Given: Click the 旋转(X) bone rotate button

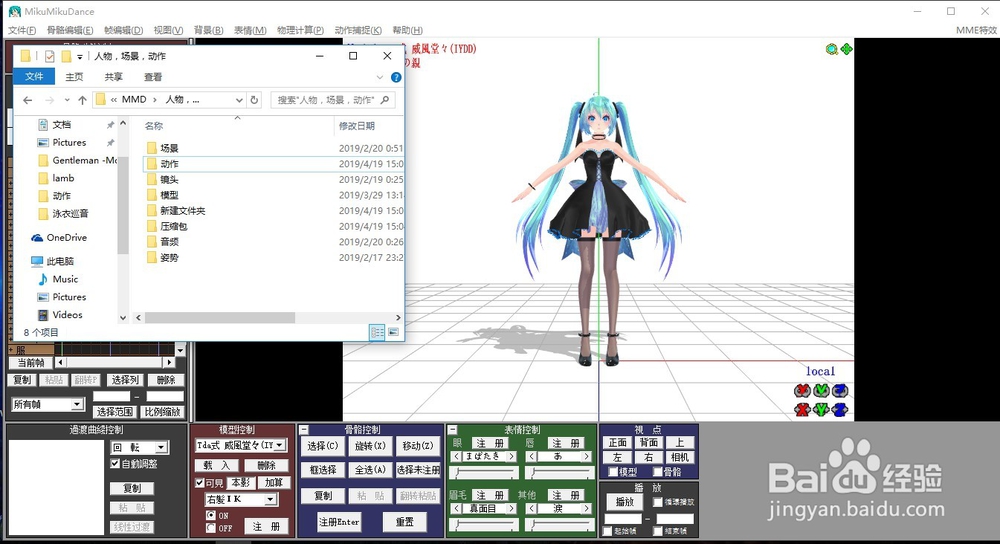Looking at the screenshot, I should pyautogui.click(x=370, y=446).
